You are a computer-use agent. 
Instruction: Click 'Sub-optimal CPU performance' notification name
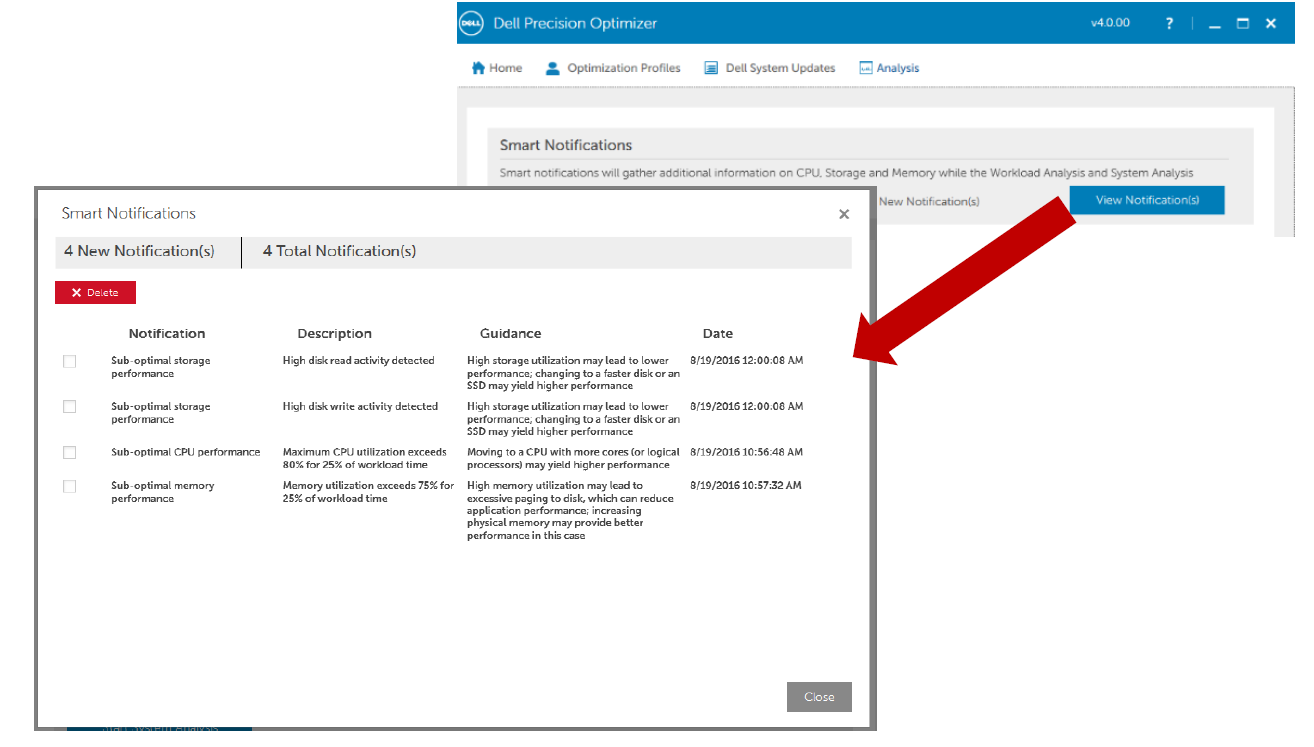(x=186, y=453)
